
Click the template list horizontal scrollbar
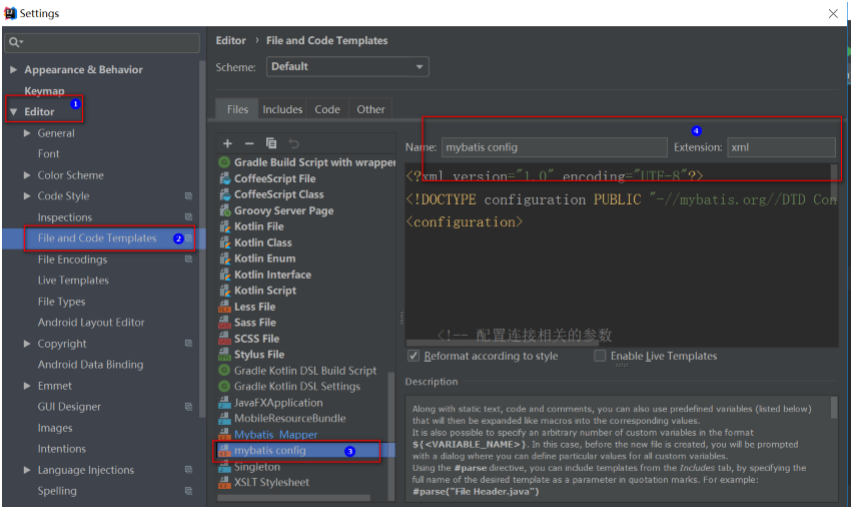coord(294,498)
